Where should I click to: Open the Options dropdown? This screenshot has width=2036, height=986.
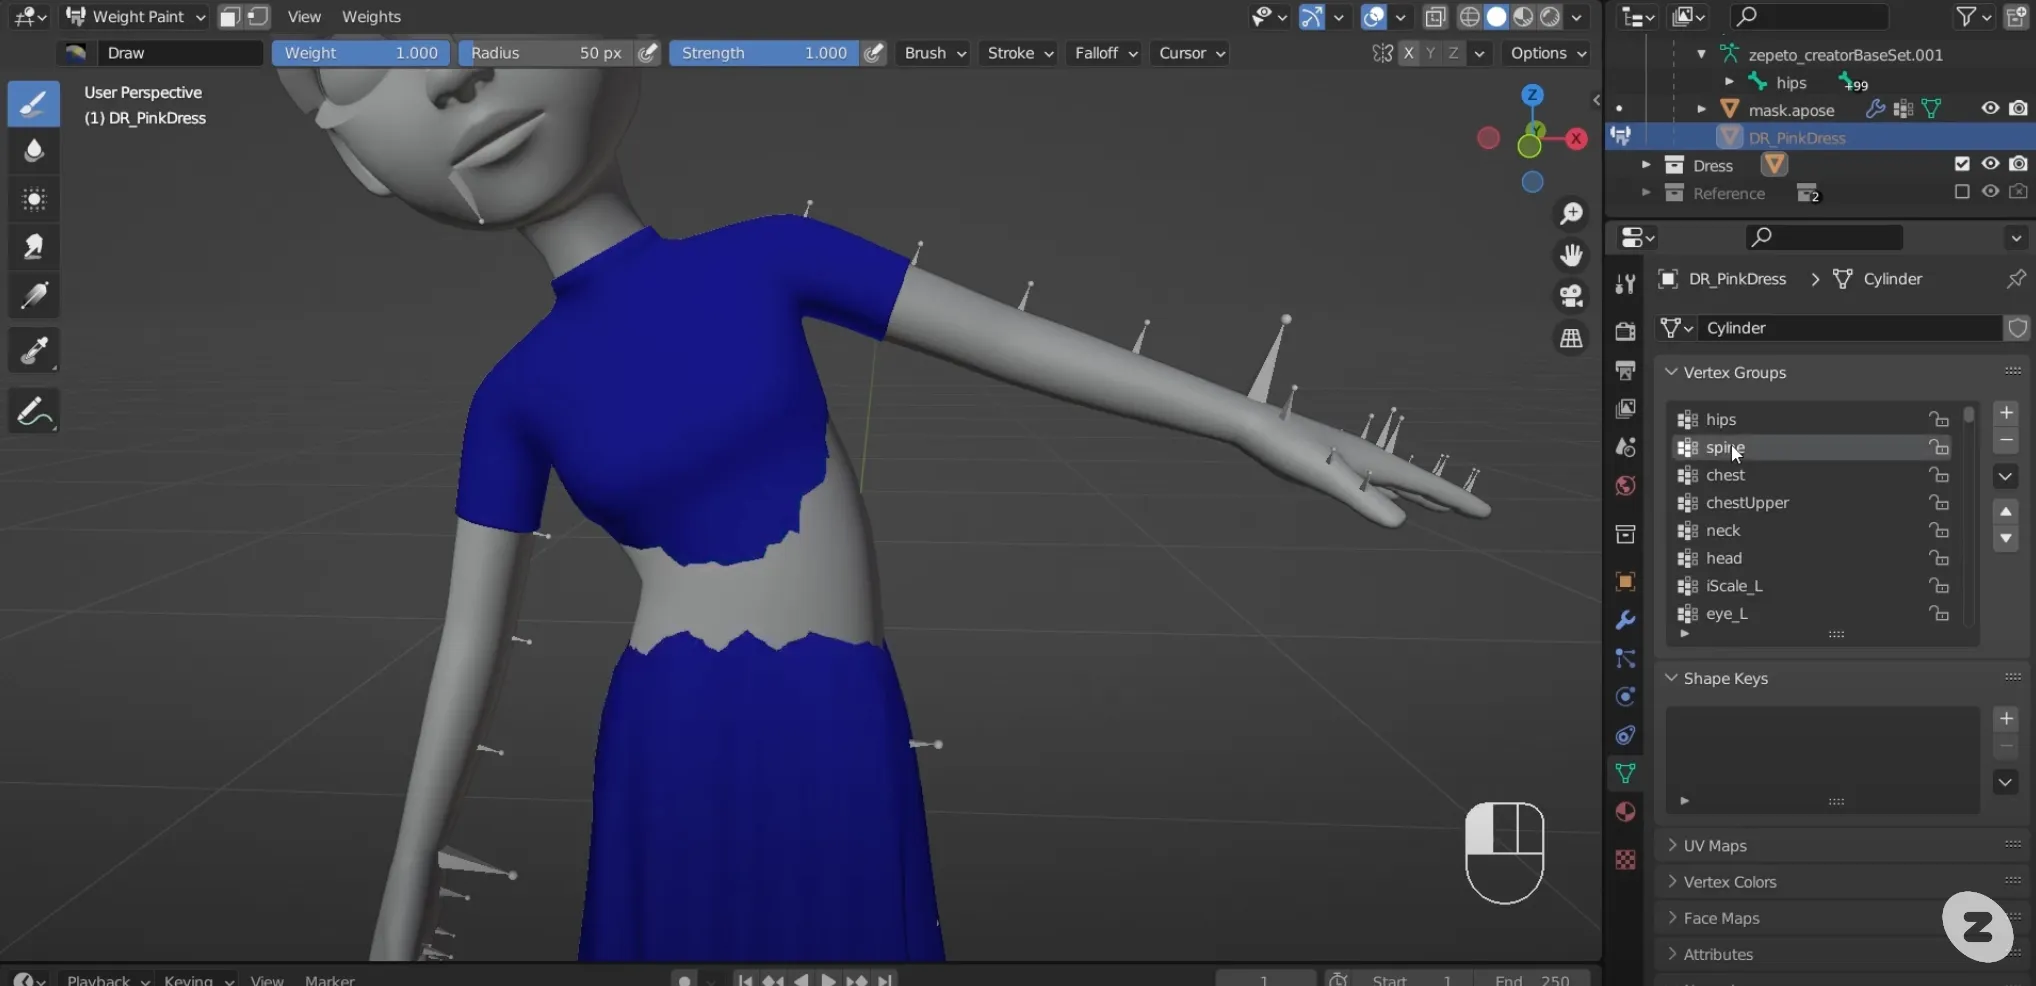click(x=1548, y=53)
